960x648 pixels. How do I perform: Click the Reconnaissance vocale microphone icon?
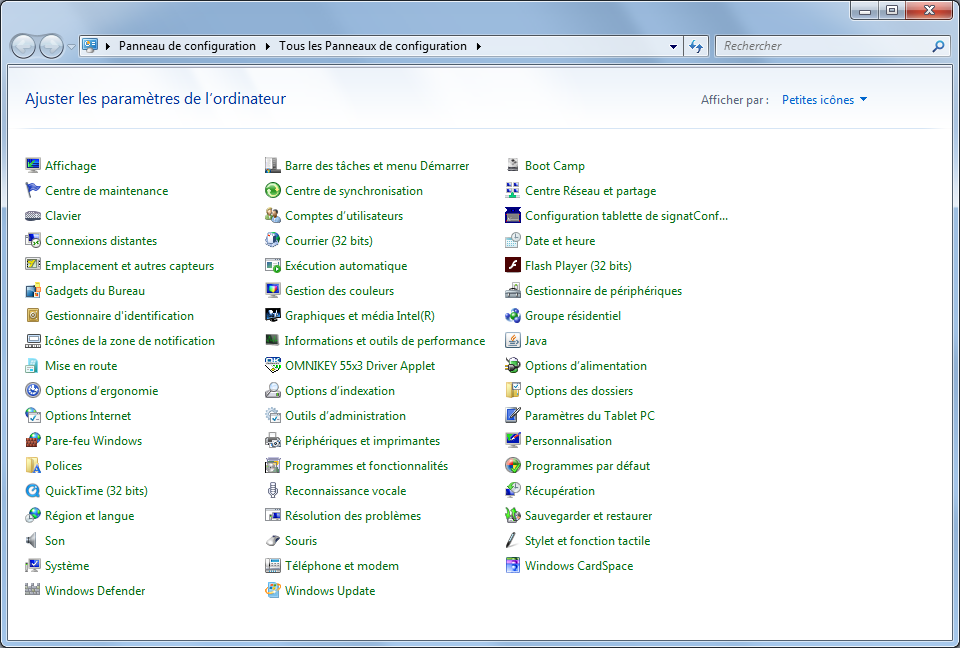272,491
